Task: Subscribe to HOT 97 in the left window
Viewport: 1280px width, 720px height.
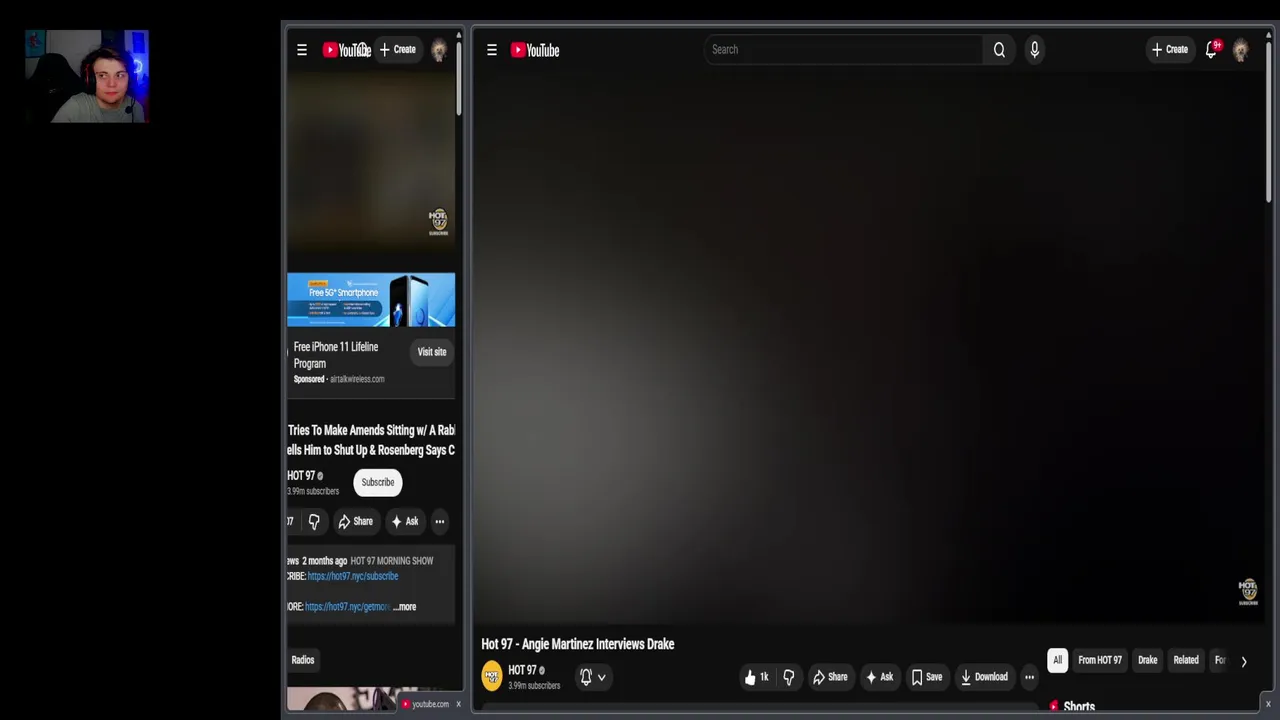Action: click(x=378, y=482)
